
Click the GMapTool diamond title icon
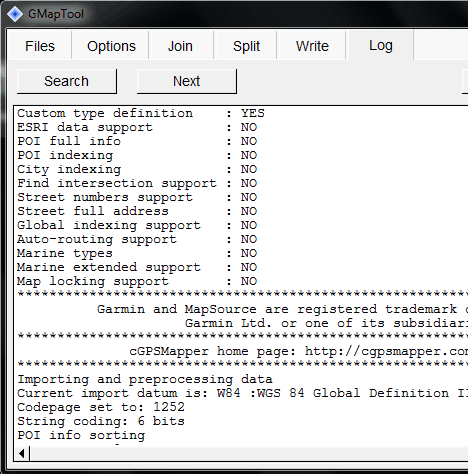tap(15, 14)
